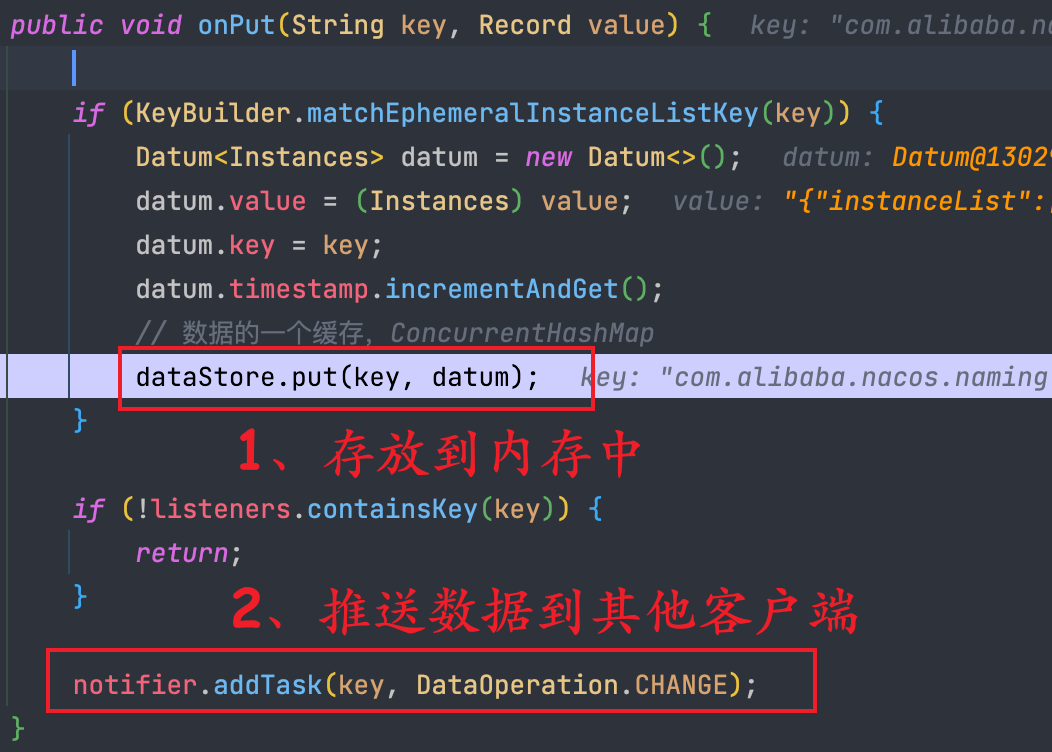Click the instanceList inline value hint
Screen dimensions: 1052x752
point(918,201)
